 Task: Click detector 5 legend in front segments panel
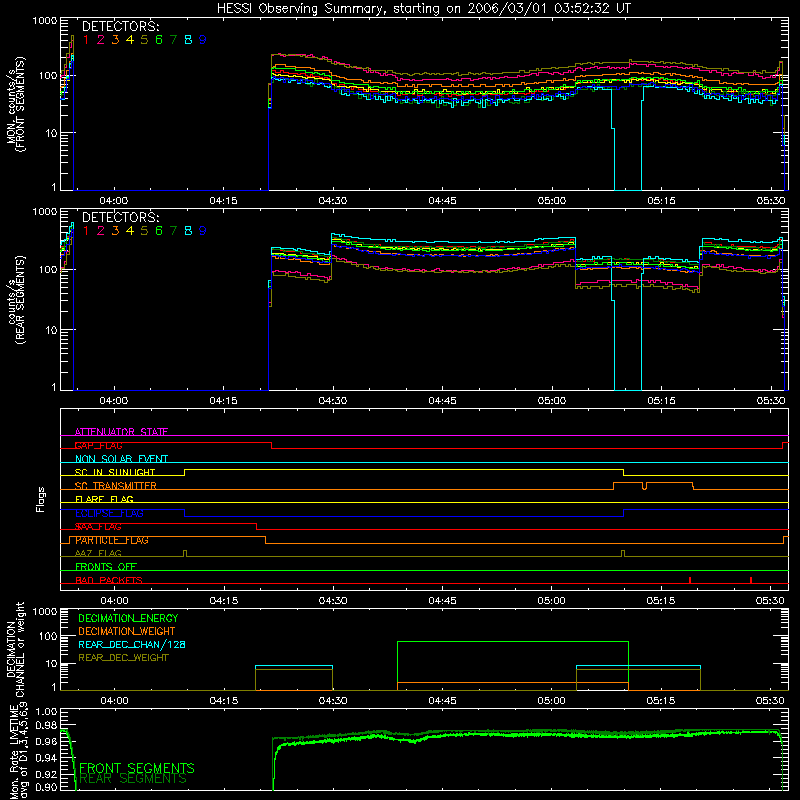point(144,40)
